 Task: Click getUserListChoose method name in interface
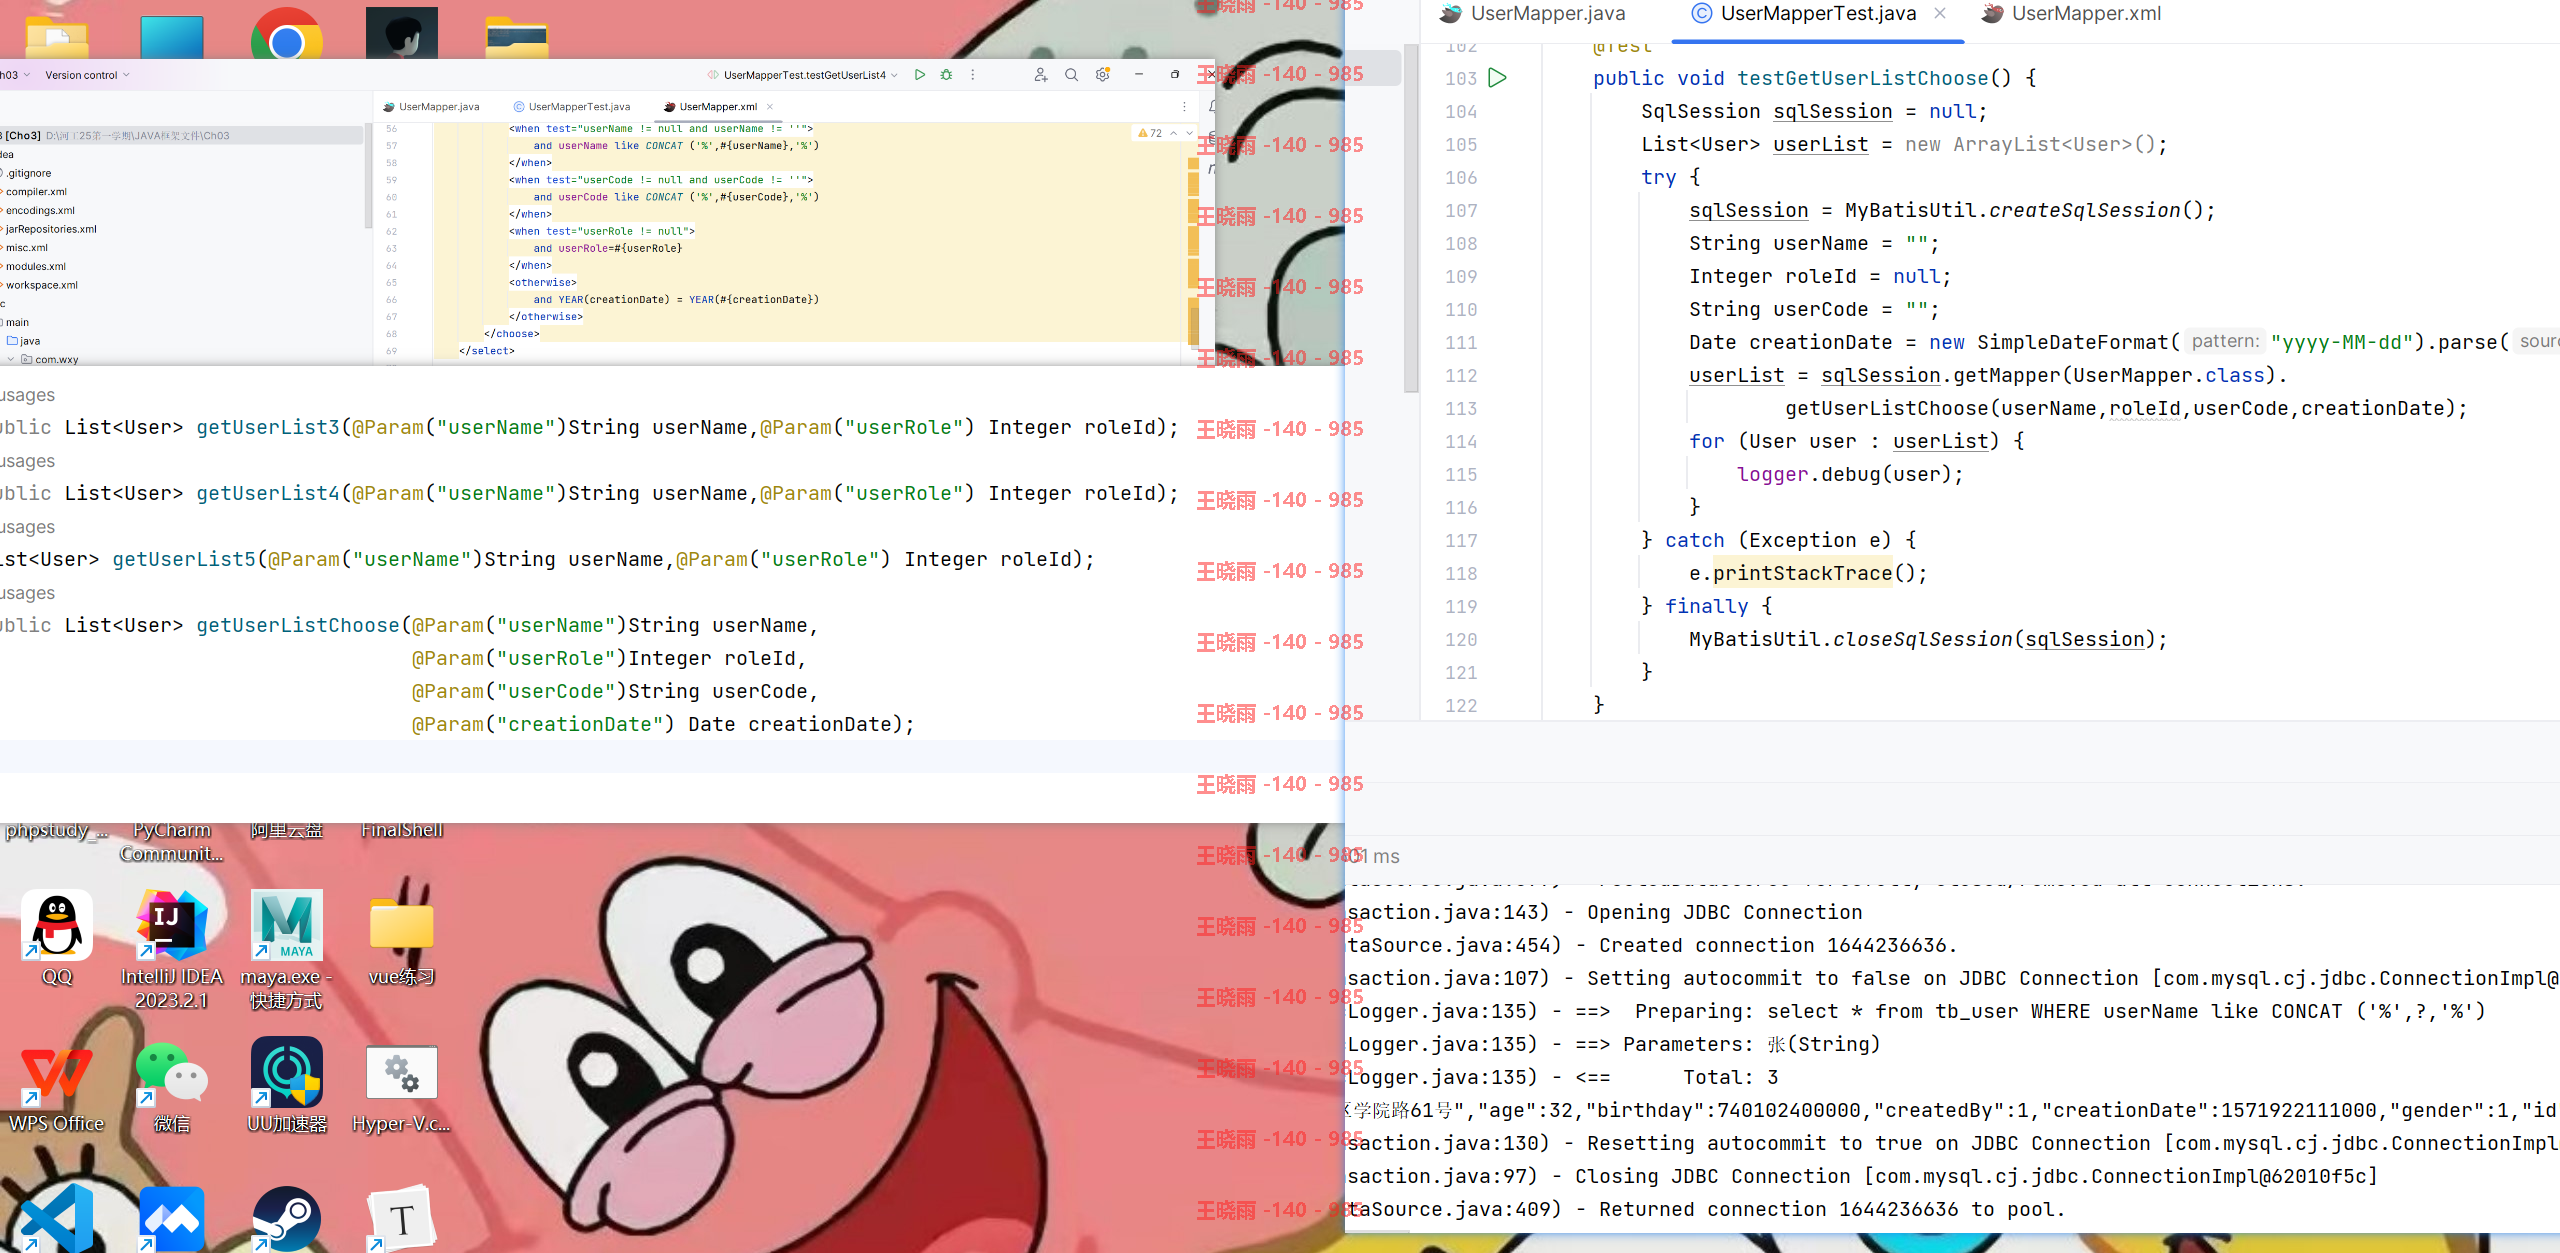[x=298, y=626]
